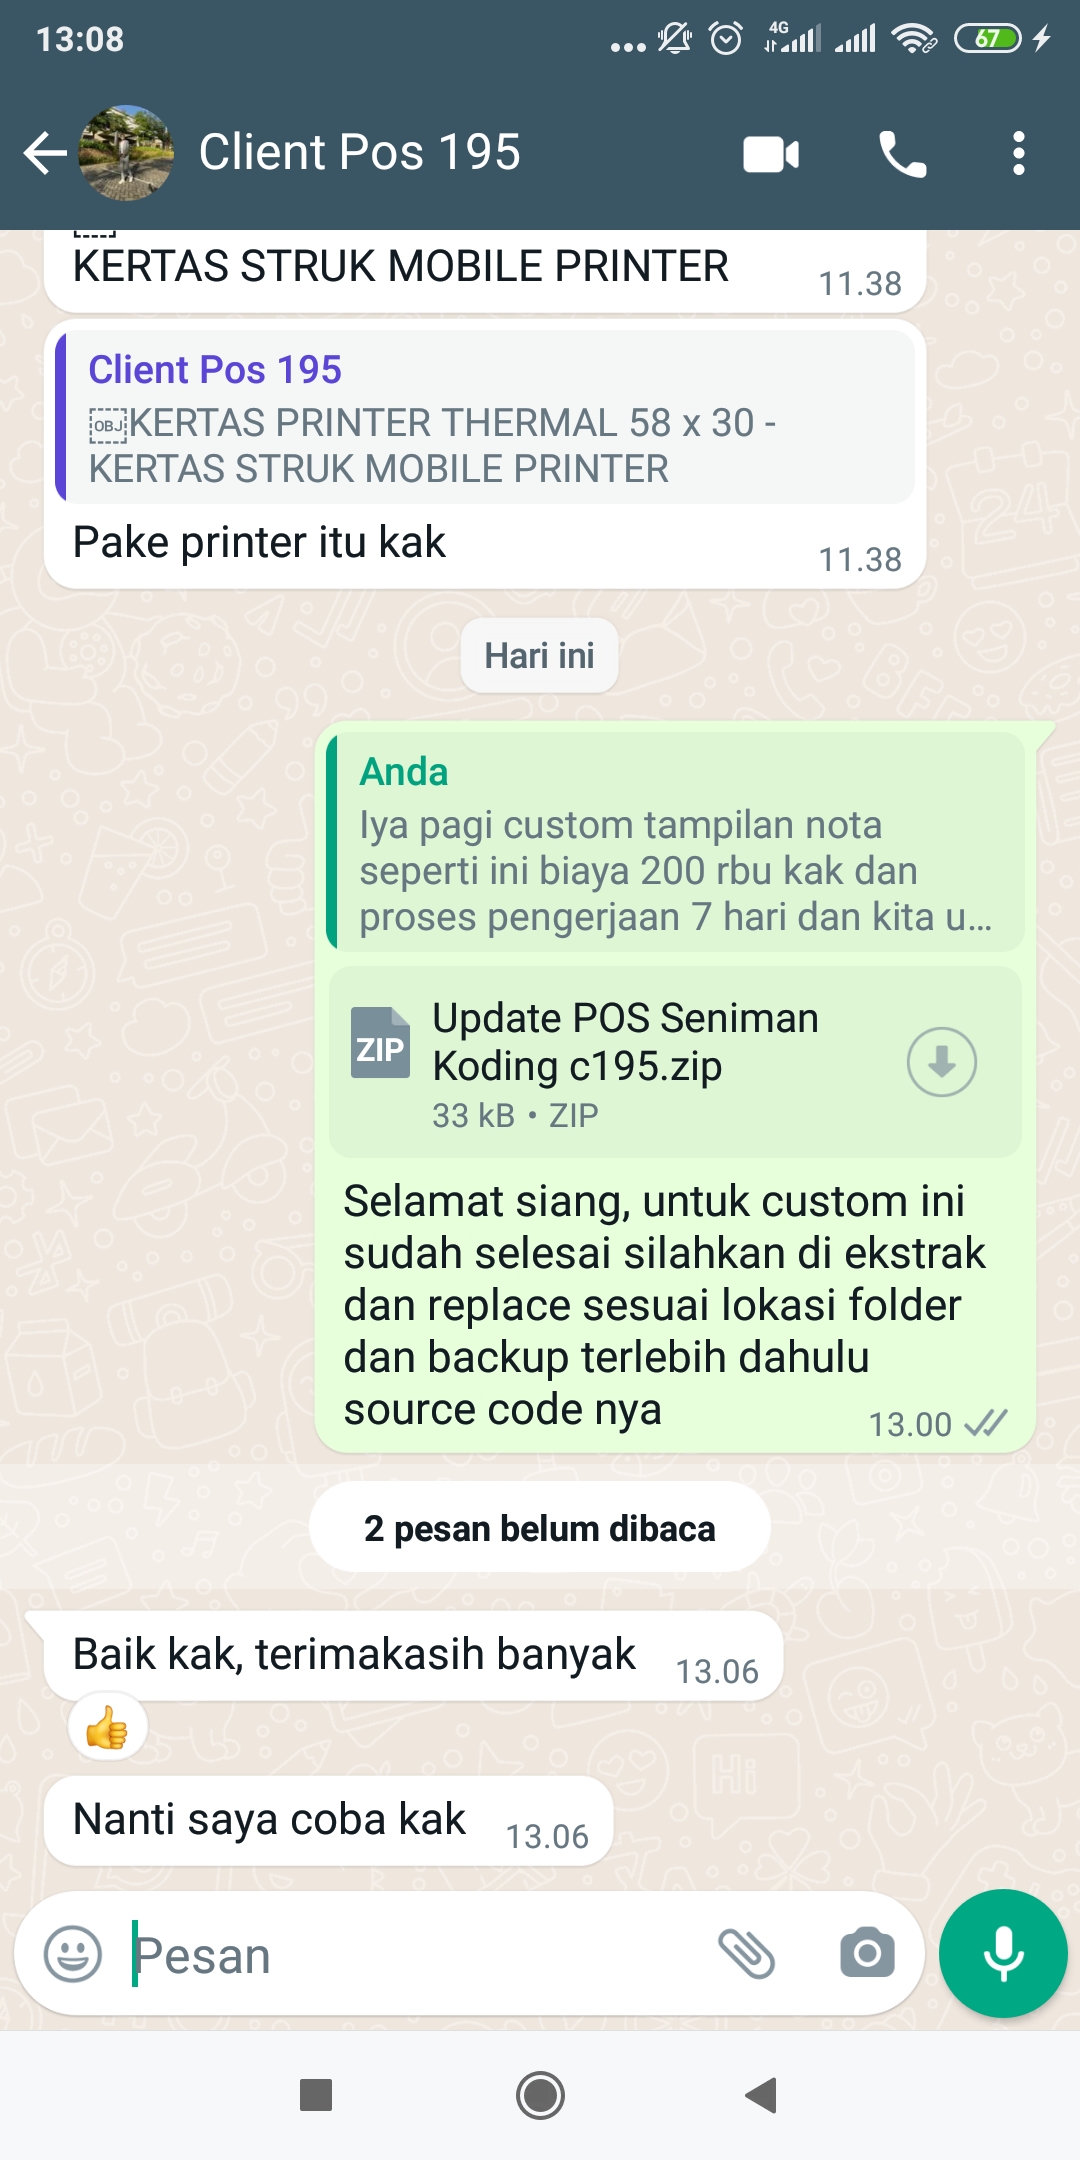Screen dimensions: 1080x2160
Task: Open the emoji picker in message bar
Action: pos(73,1954)
